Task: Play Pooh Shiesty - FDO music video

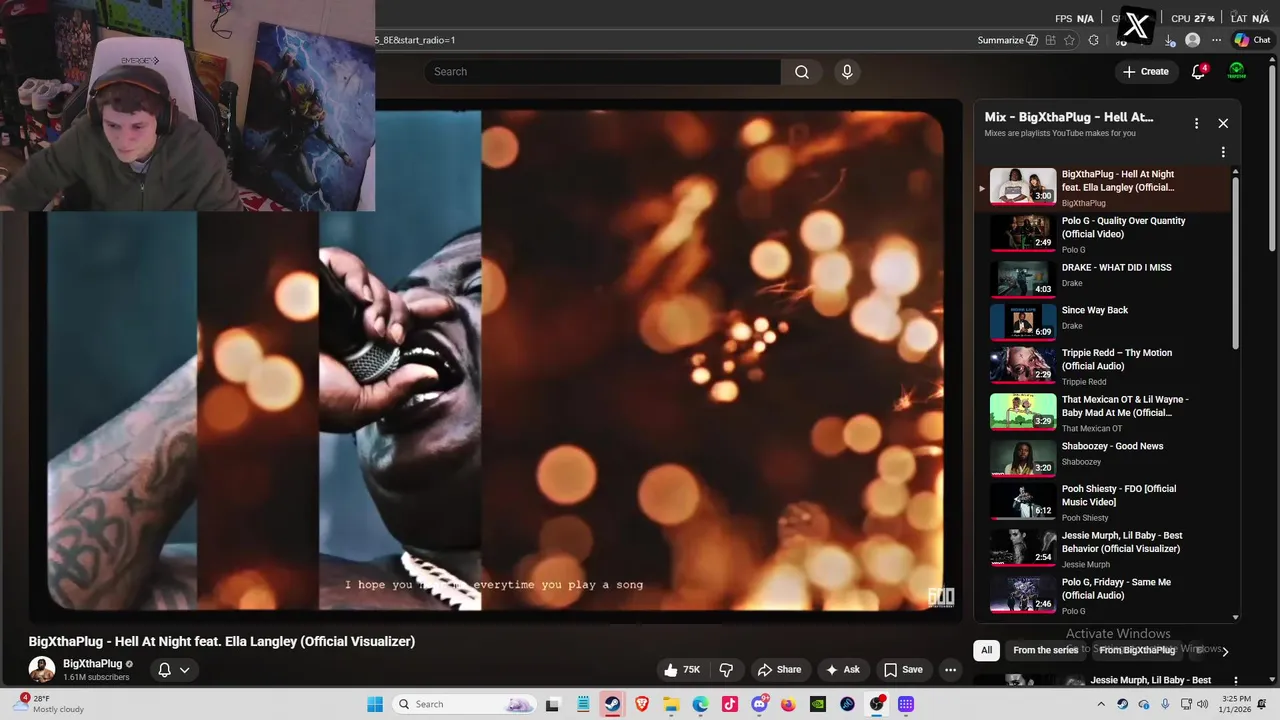Action: (1103, 502)
